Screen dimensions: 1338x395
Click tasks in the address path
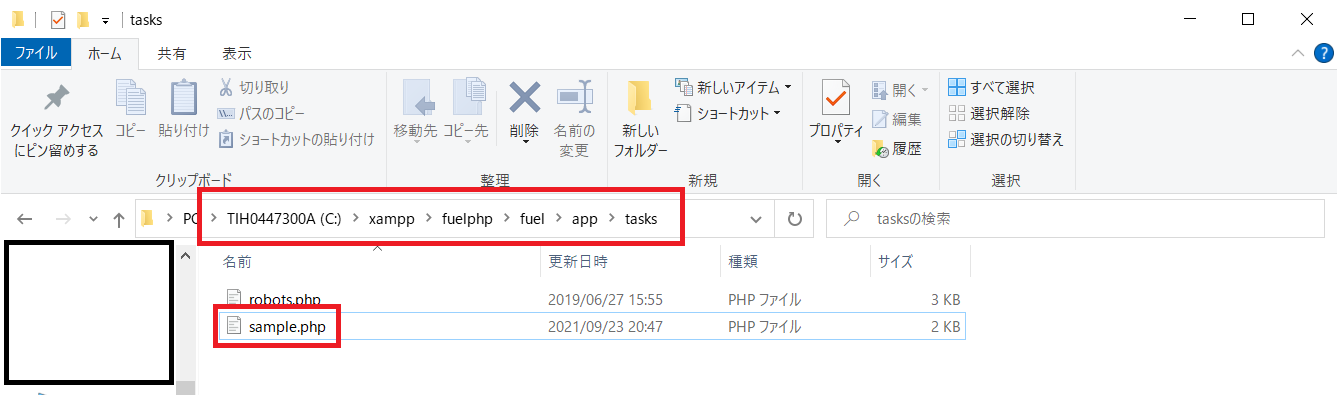[641, 218]
